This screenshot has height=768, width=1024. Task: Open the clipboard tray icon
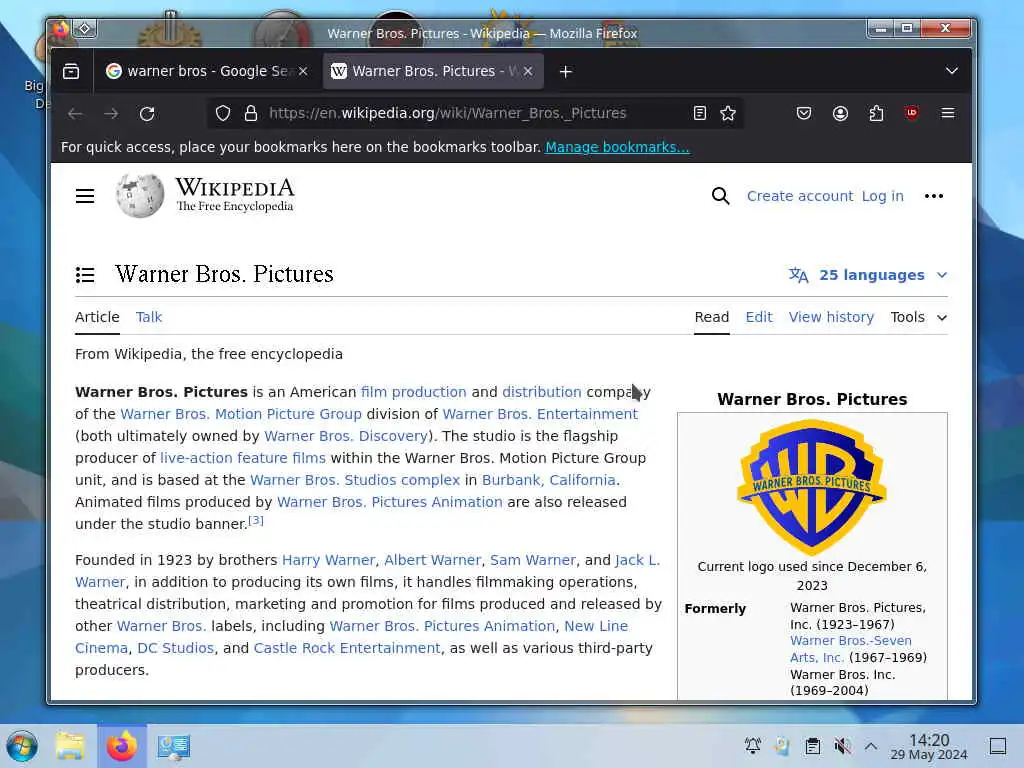[x=812, y=746]
